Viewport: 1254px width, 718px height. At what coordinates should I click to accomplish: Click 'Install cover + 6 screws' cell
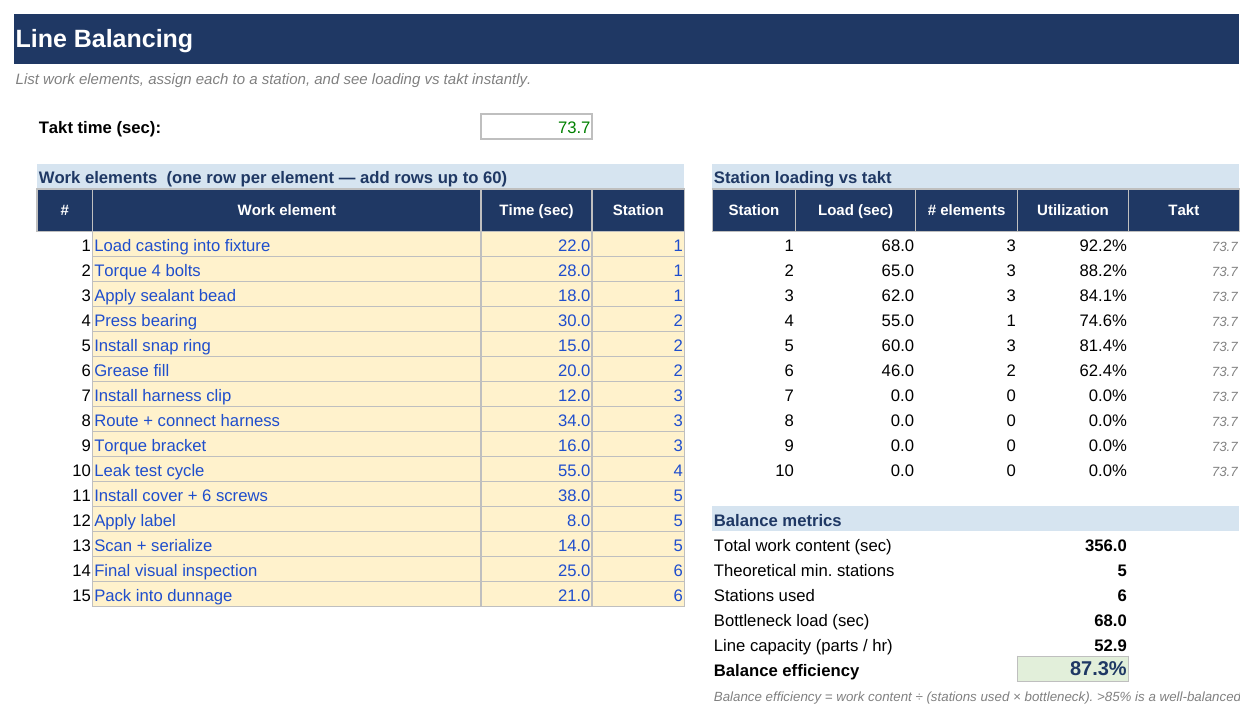tap(286, 495)
